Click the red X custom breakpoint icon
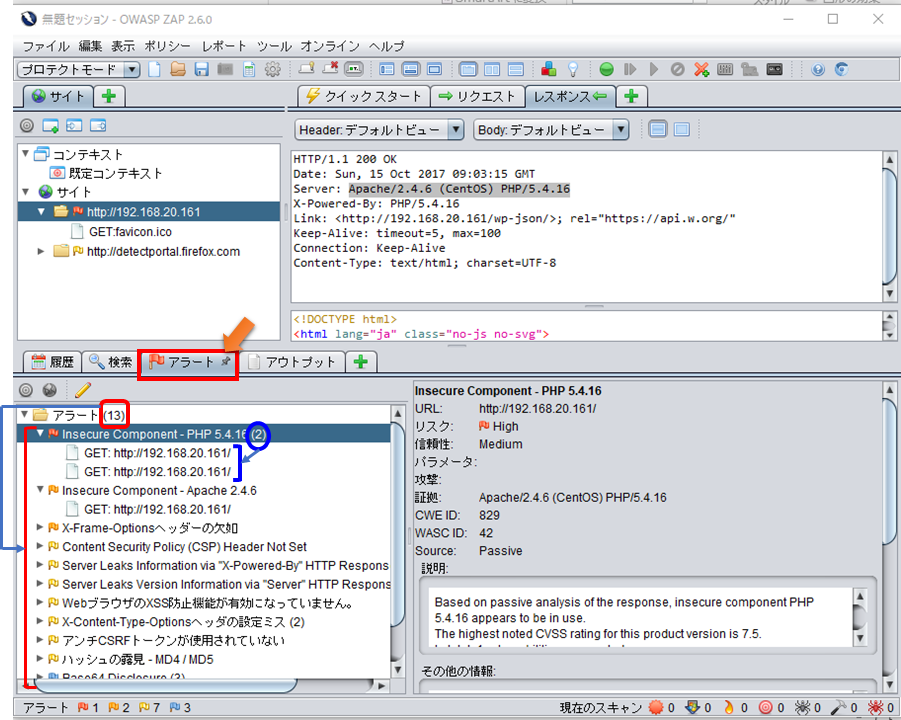Screen dimensions: 901x720 (x=701, y=70)
